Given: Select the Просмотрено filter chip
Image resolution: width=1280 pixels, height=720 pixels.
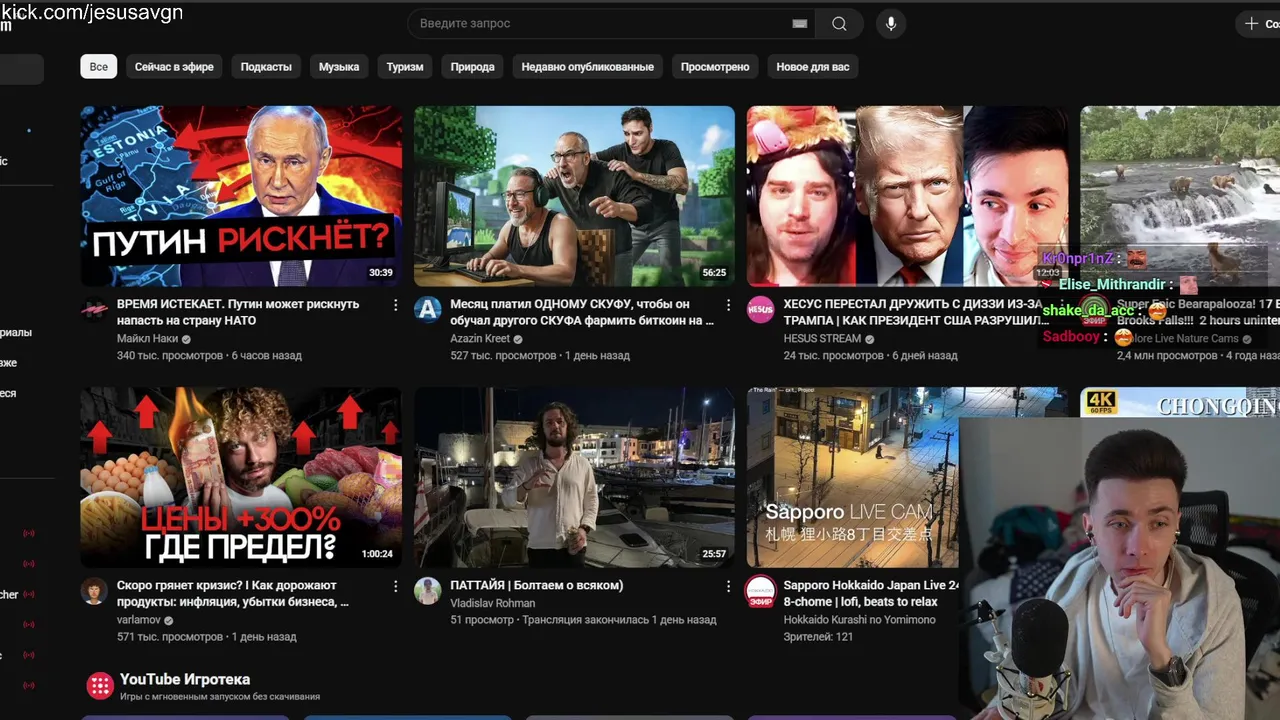Looking at the screenshot, I should 715,67.
